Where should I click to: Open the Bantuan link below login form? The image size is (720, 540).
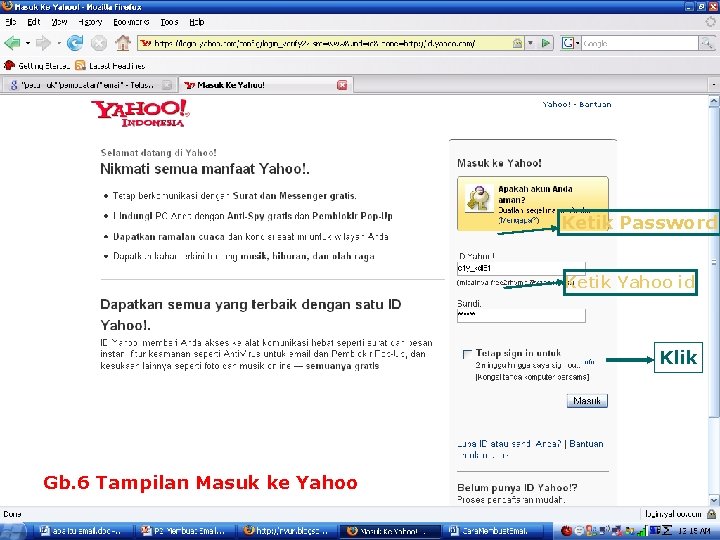586,444
